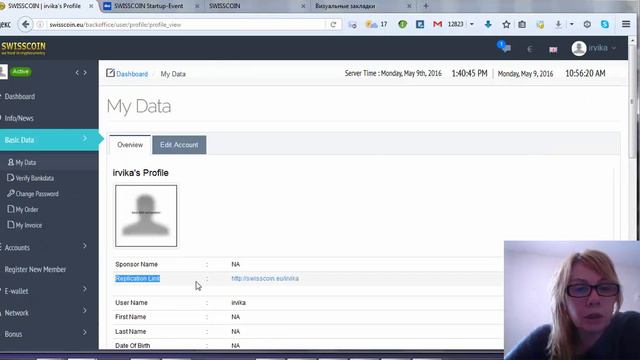Click the blue download arrow extension icon
Image resolution: width=640 pixels, height=360 pixels.
[x=488, y=24]
